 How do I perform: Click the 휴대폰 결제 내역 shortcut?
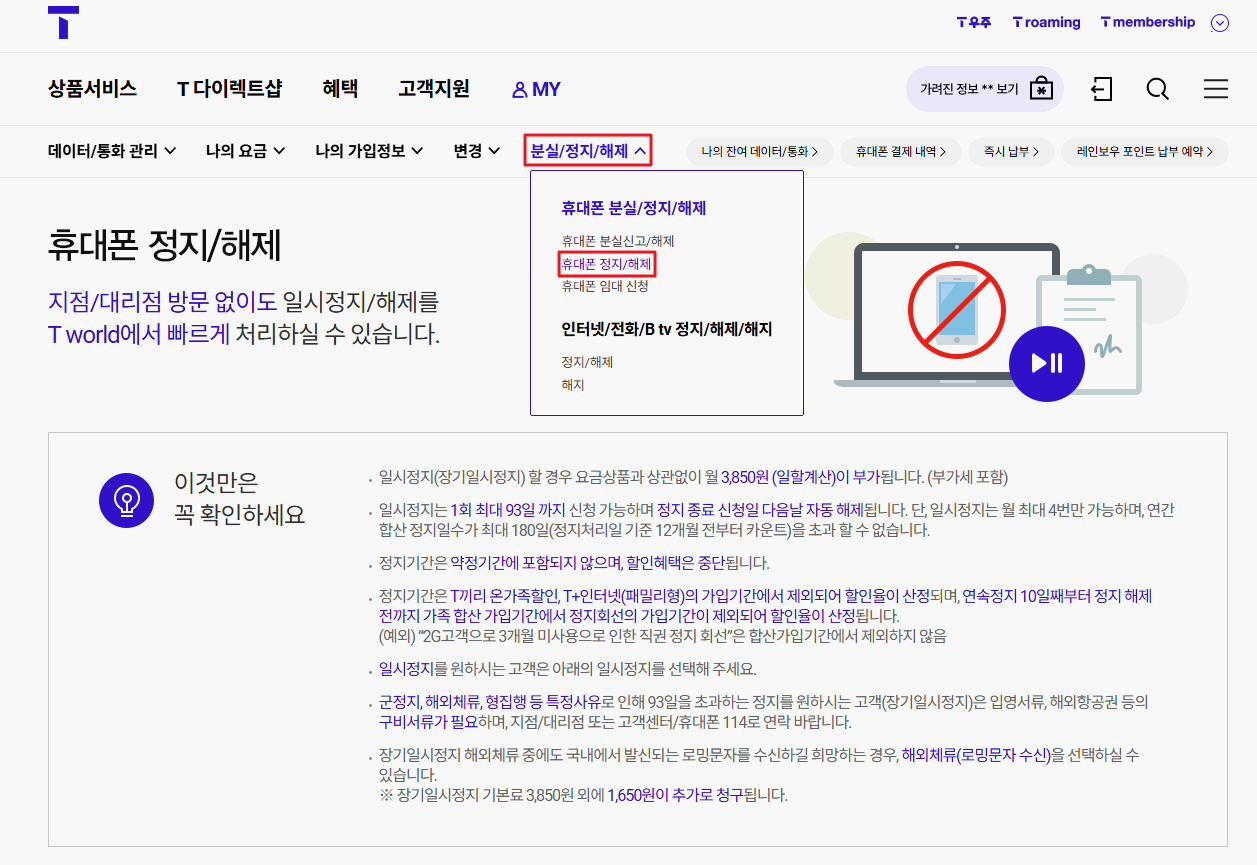[x=901, y=152]
